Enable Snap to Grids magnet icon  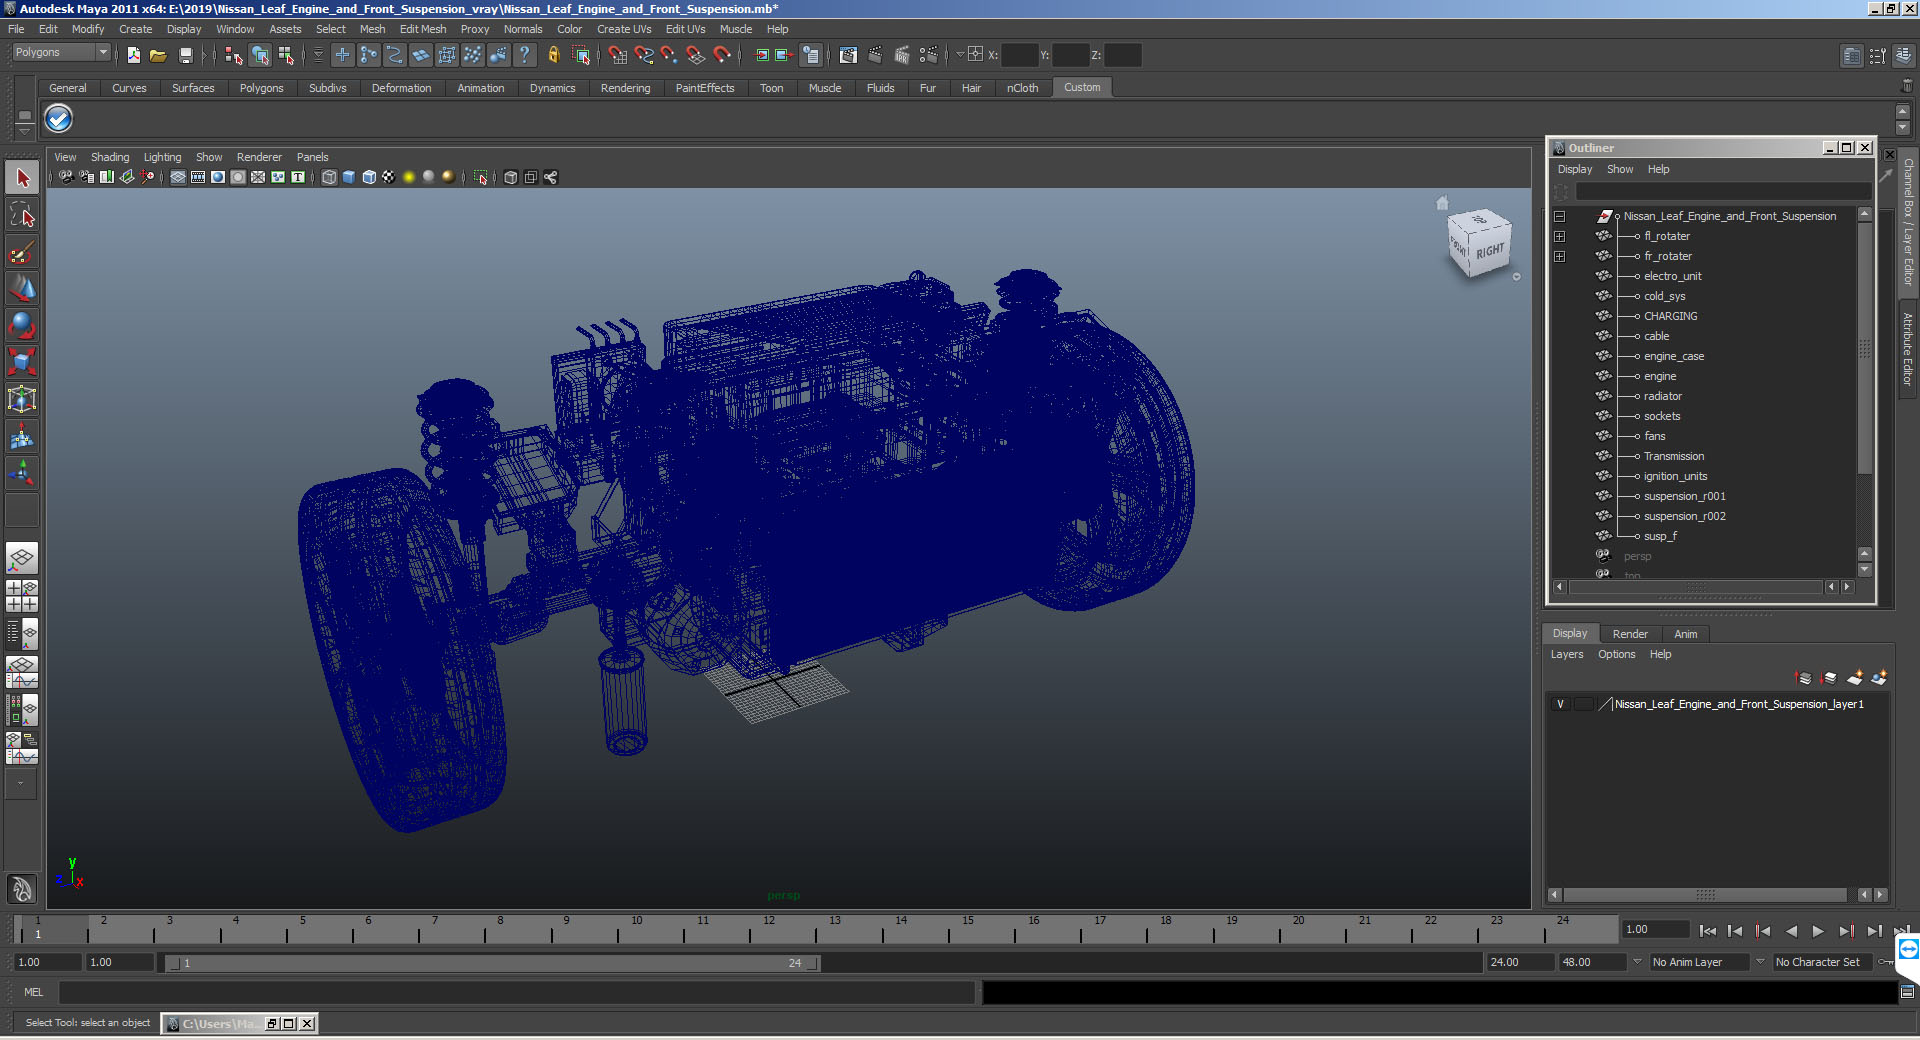(x=618, y=55)
